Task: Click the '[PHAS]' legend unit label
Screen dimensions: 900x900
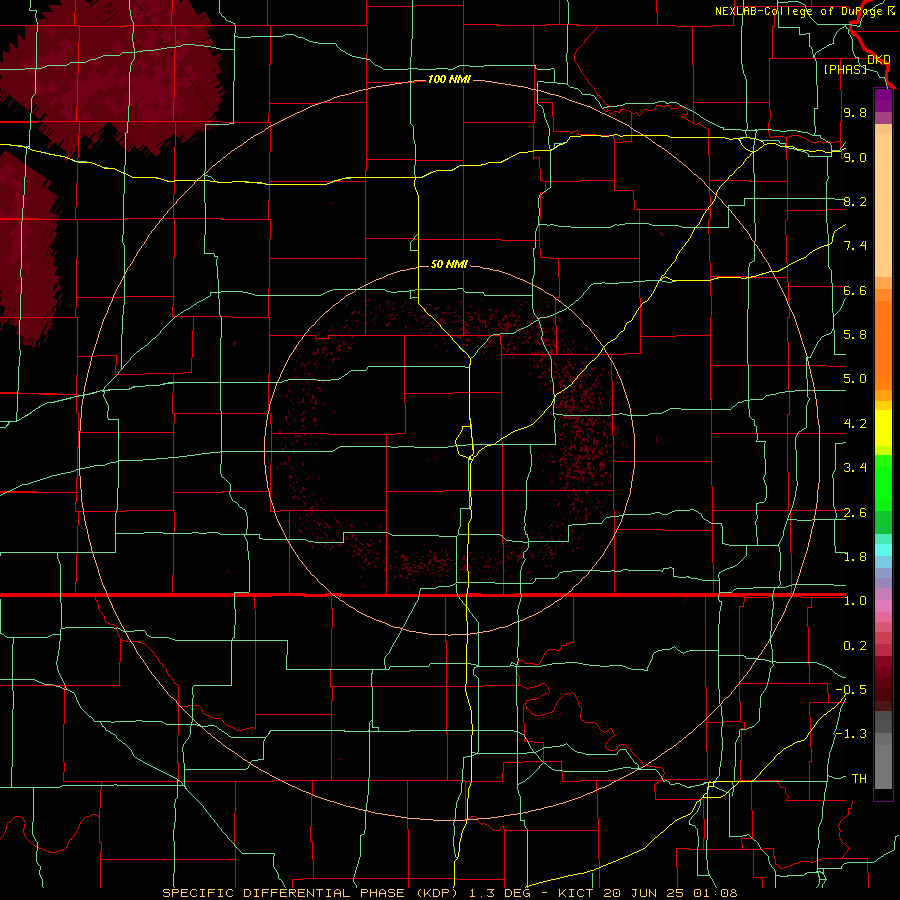Action: click(x=845, y=69)
